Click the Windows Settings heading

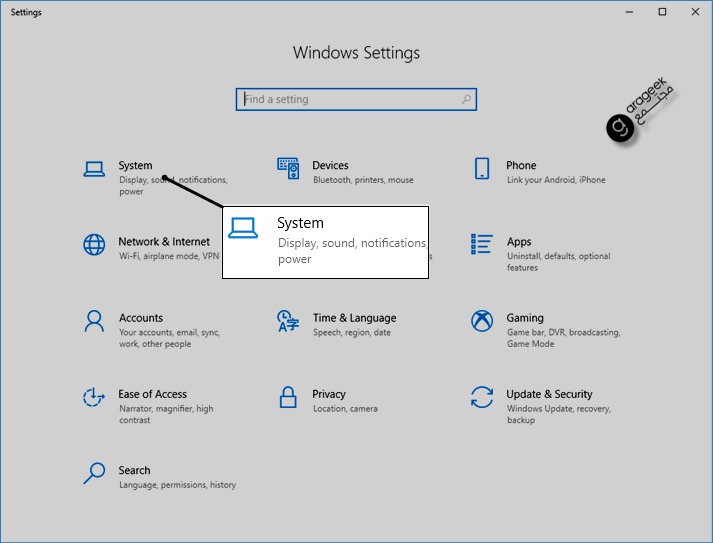coord(356,53)
